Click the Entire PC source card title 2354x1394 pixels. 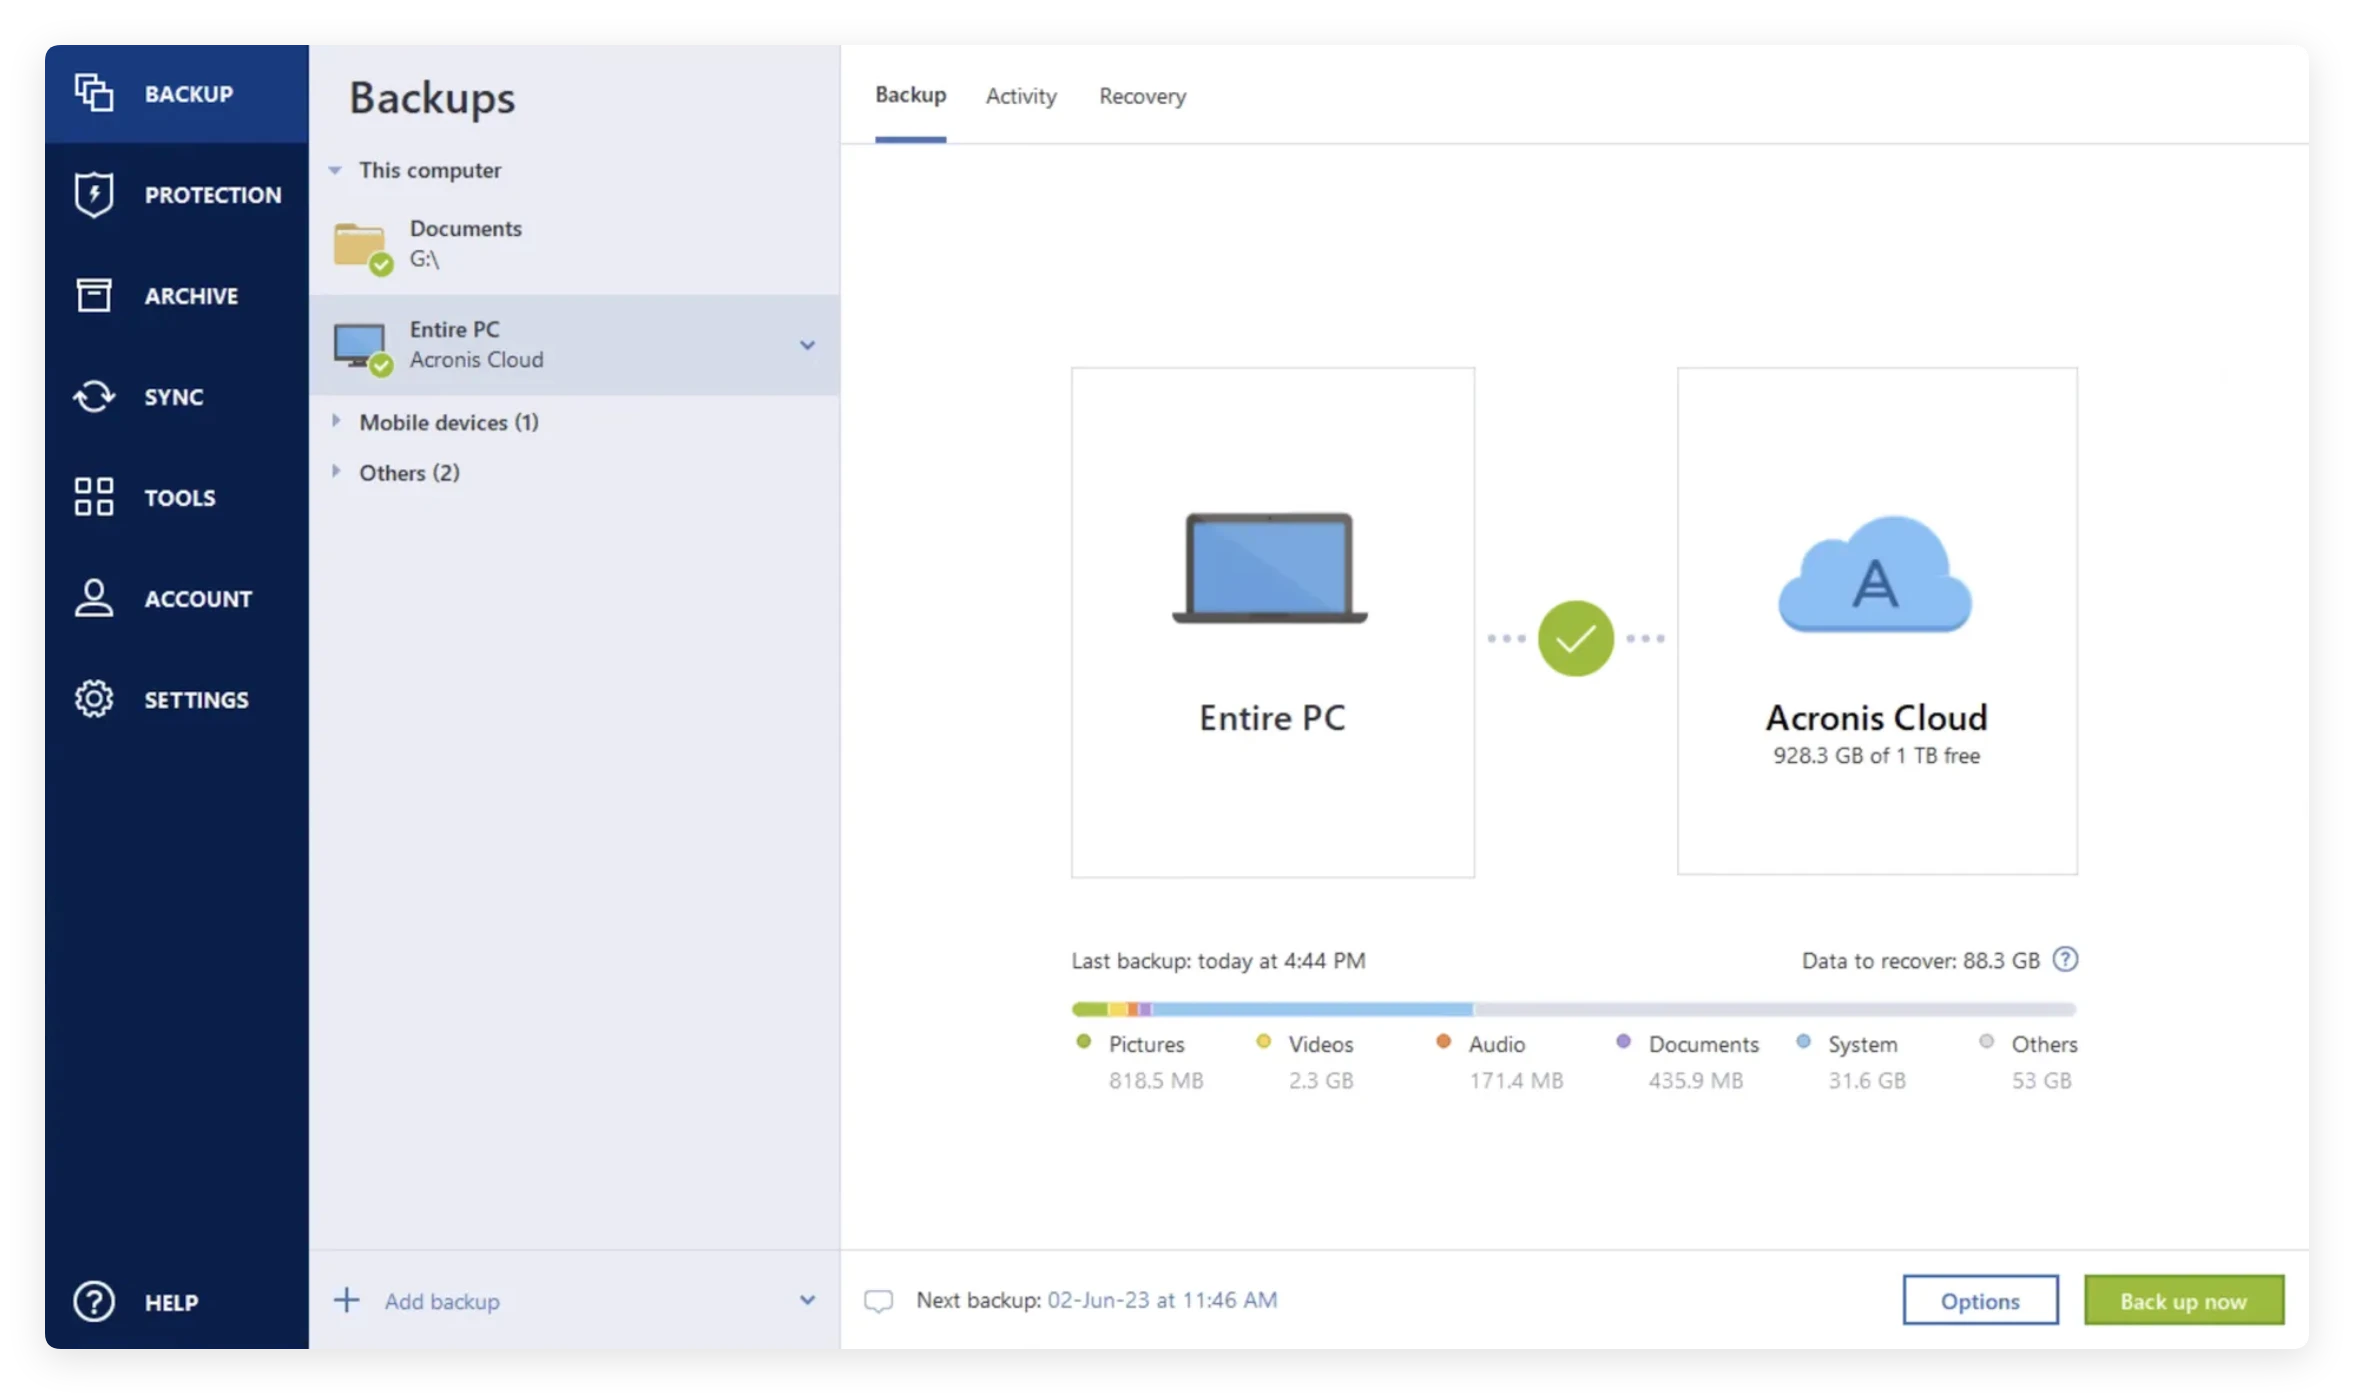[1272, 717]
